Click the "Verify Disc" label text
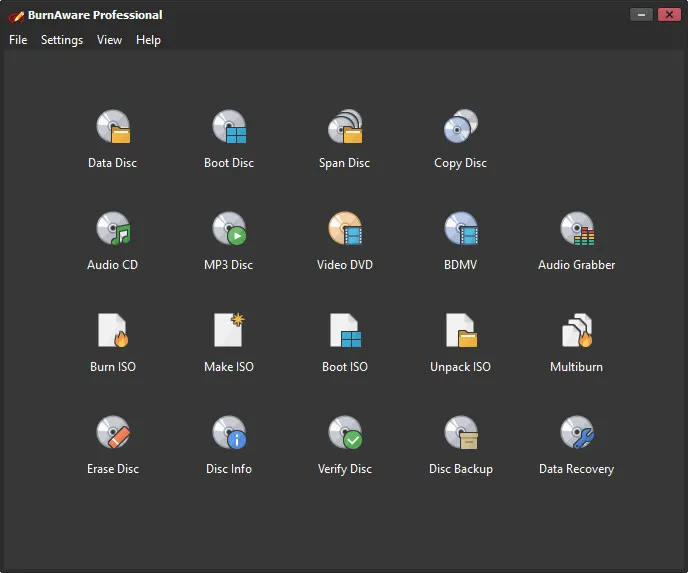Viewport: 688px width, 573px height. click(345, 469)
